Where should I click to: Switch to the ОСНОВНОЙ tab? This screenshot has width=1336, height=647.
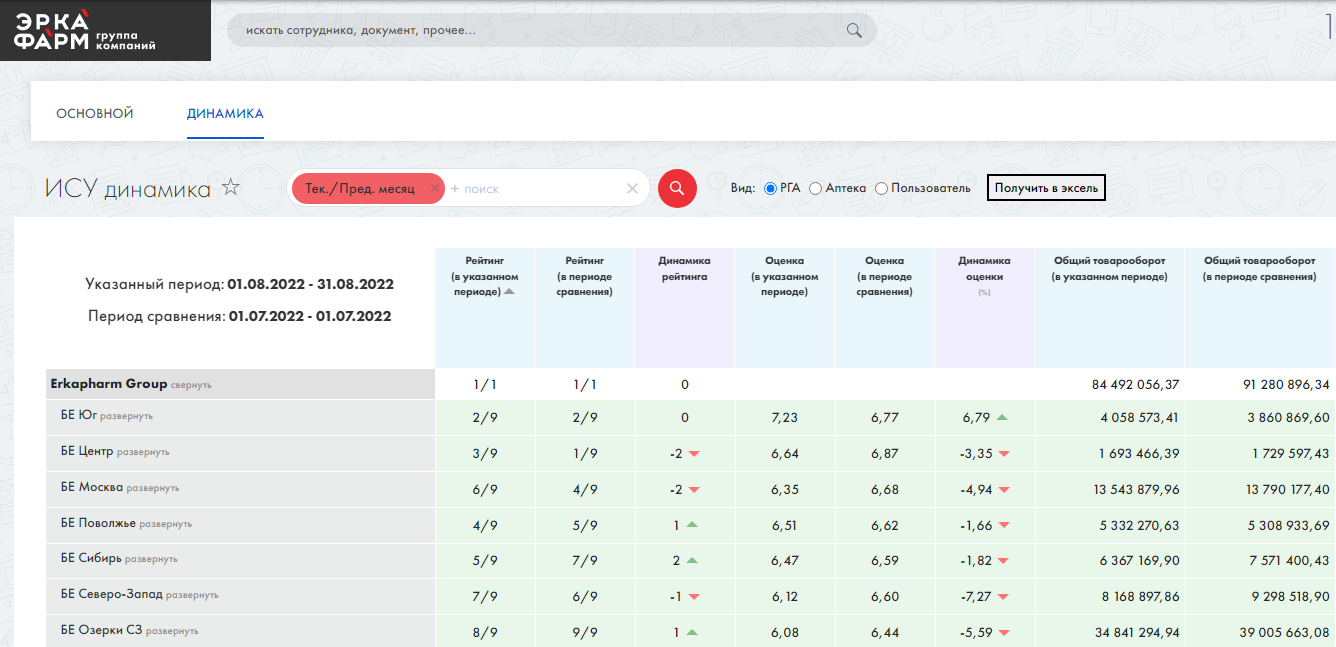(x=94, y=113)
